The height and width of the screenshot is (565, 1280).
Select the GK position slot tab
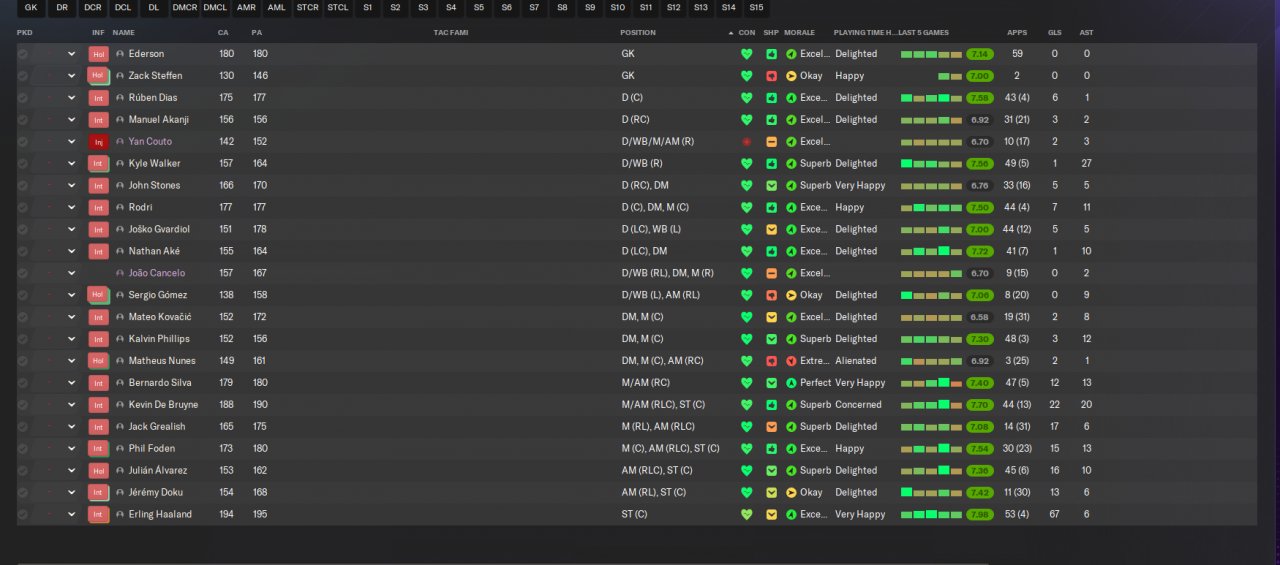pyautogui.click(x=31, y=8)
